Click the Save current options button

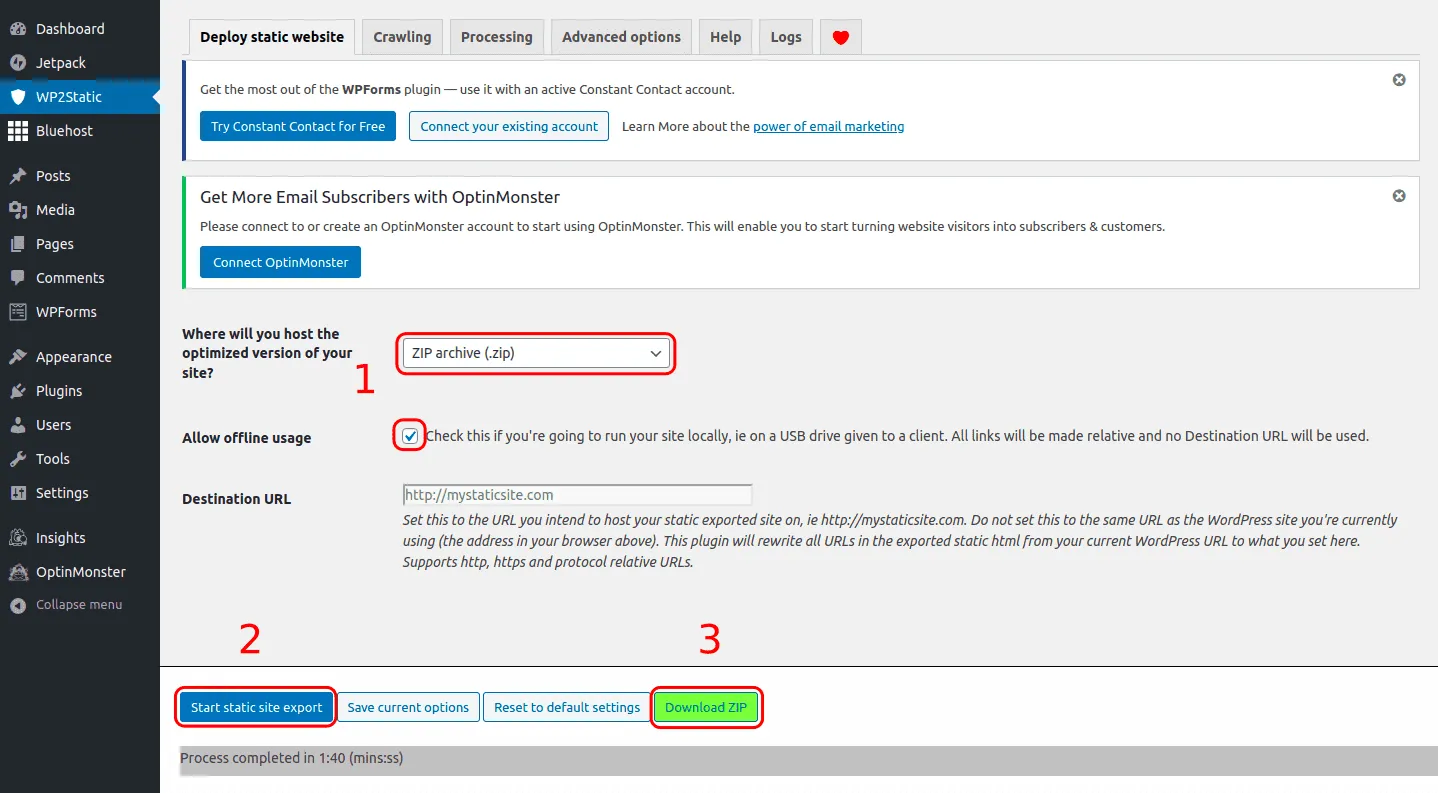(x=408, y=707)
